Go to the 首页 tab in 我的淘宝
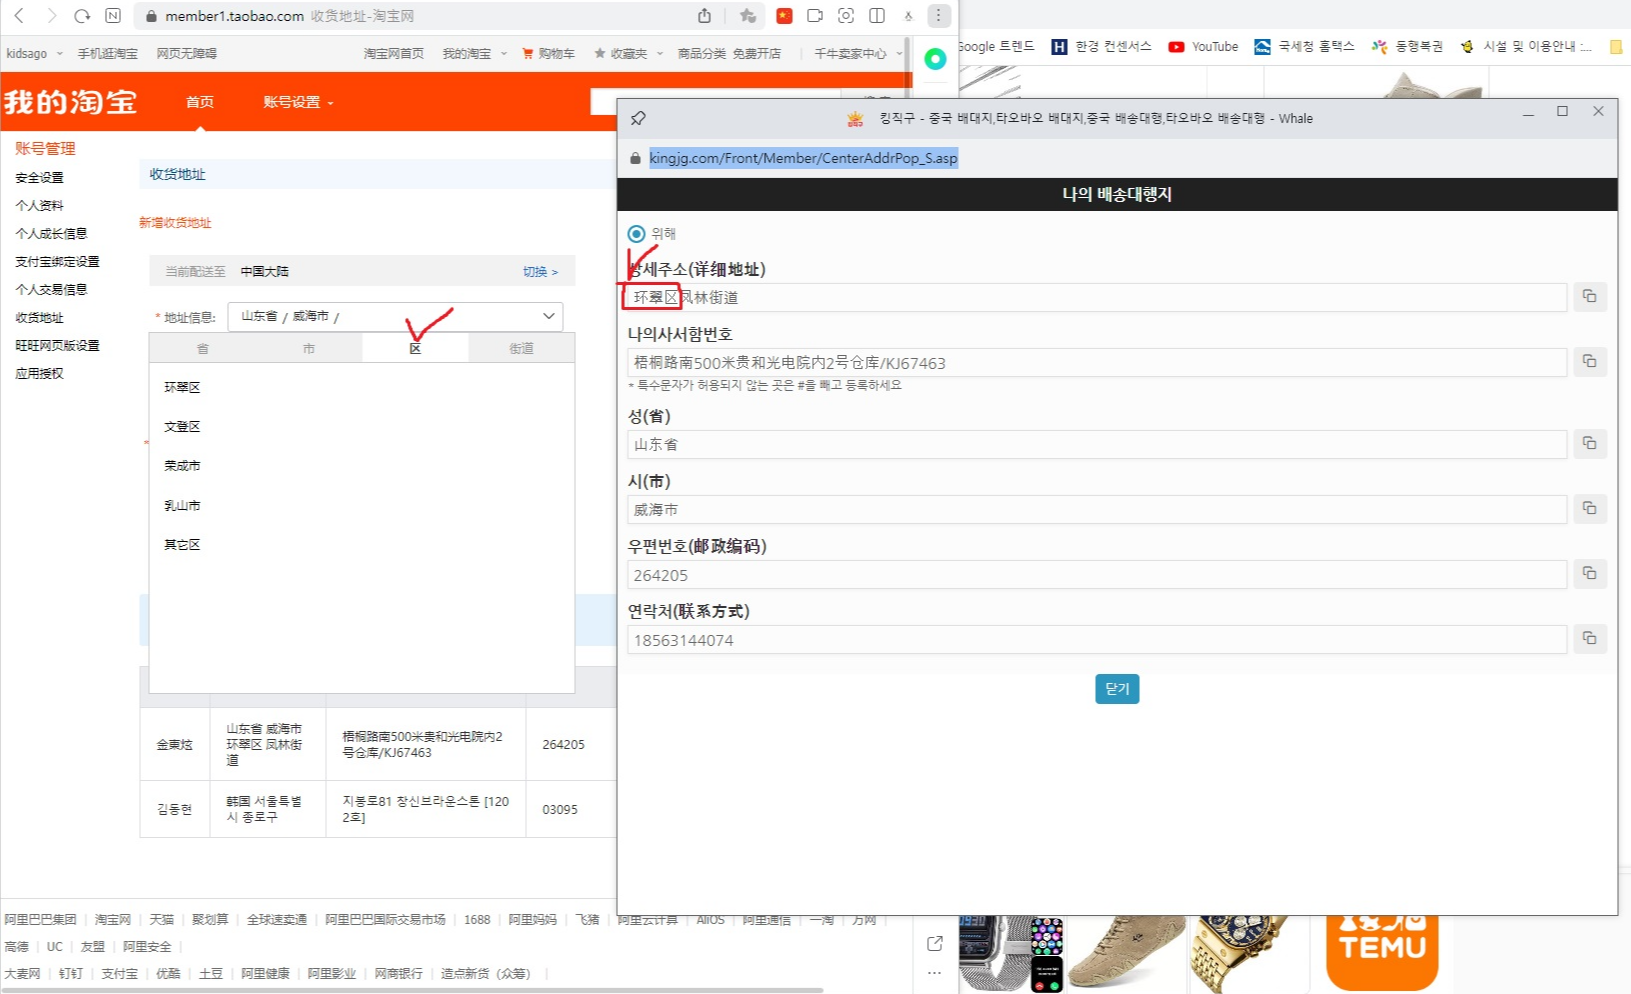 [200, 102]
